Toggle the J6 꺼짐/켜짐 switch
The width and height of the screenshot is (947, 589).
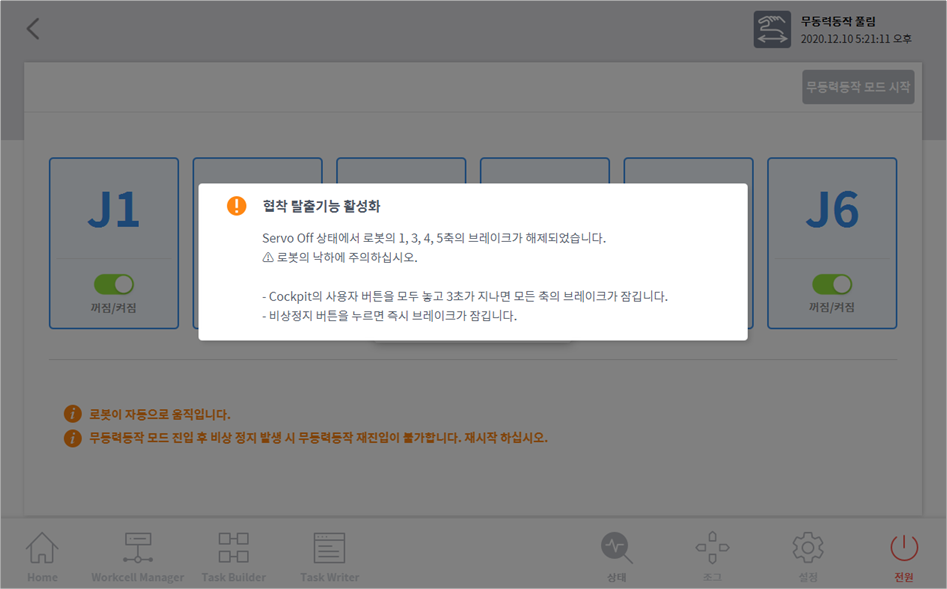[832, 285]
